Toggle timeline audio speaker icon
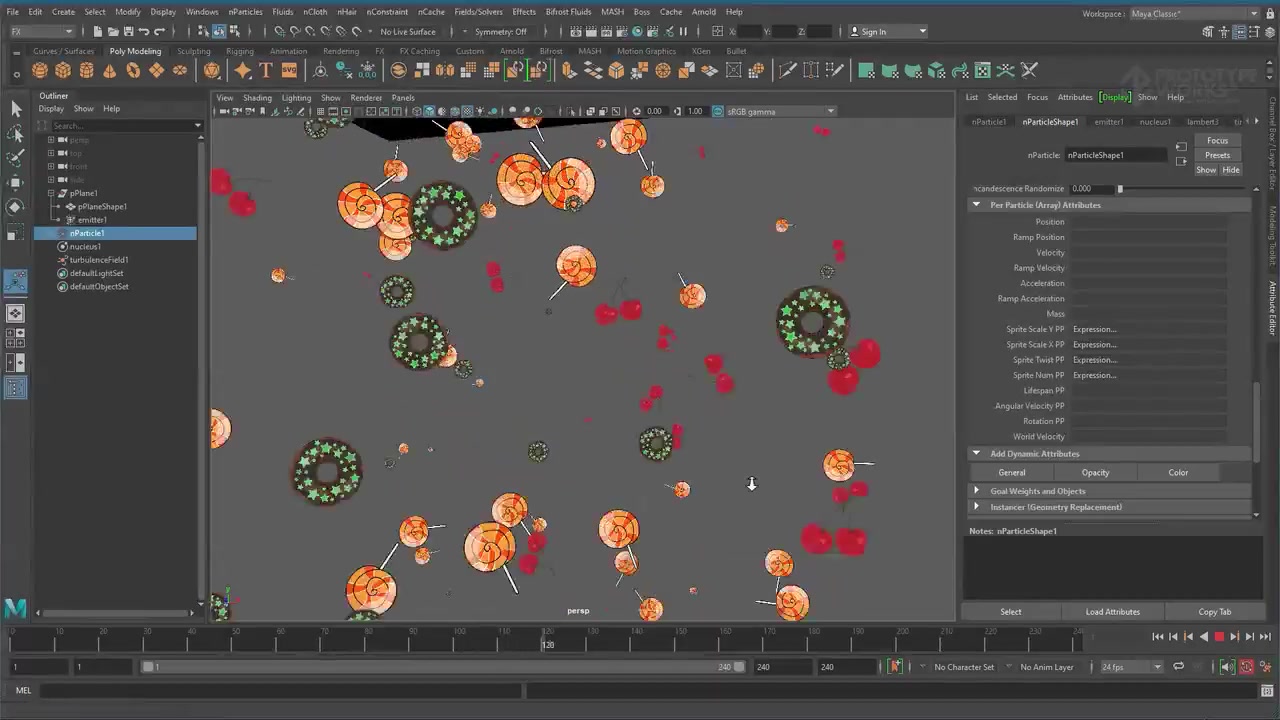This screenshot has width=1280, height=720. [x=1227, y=667]
